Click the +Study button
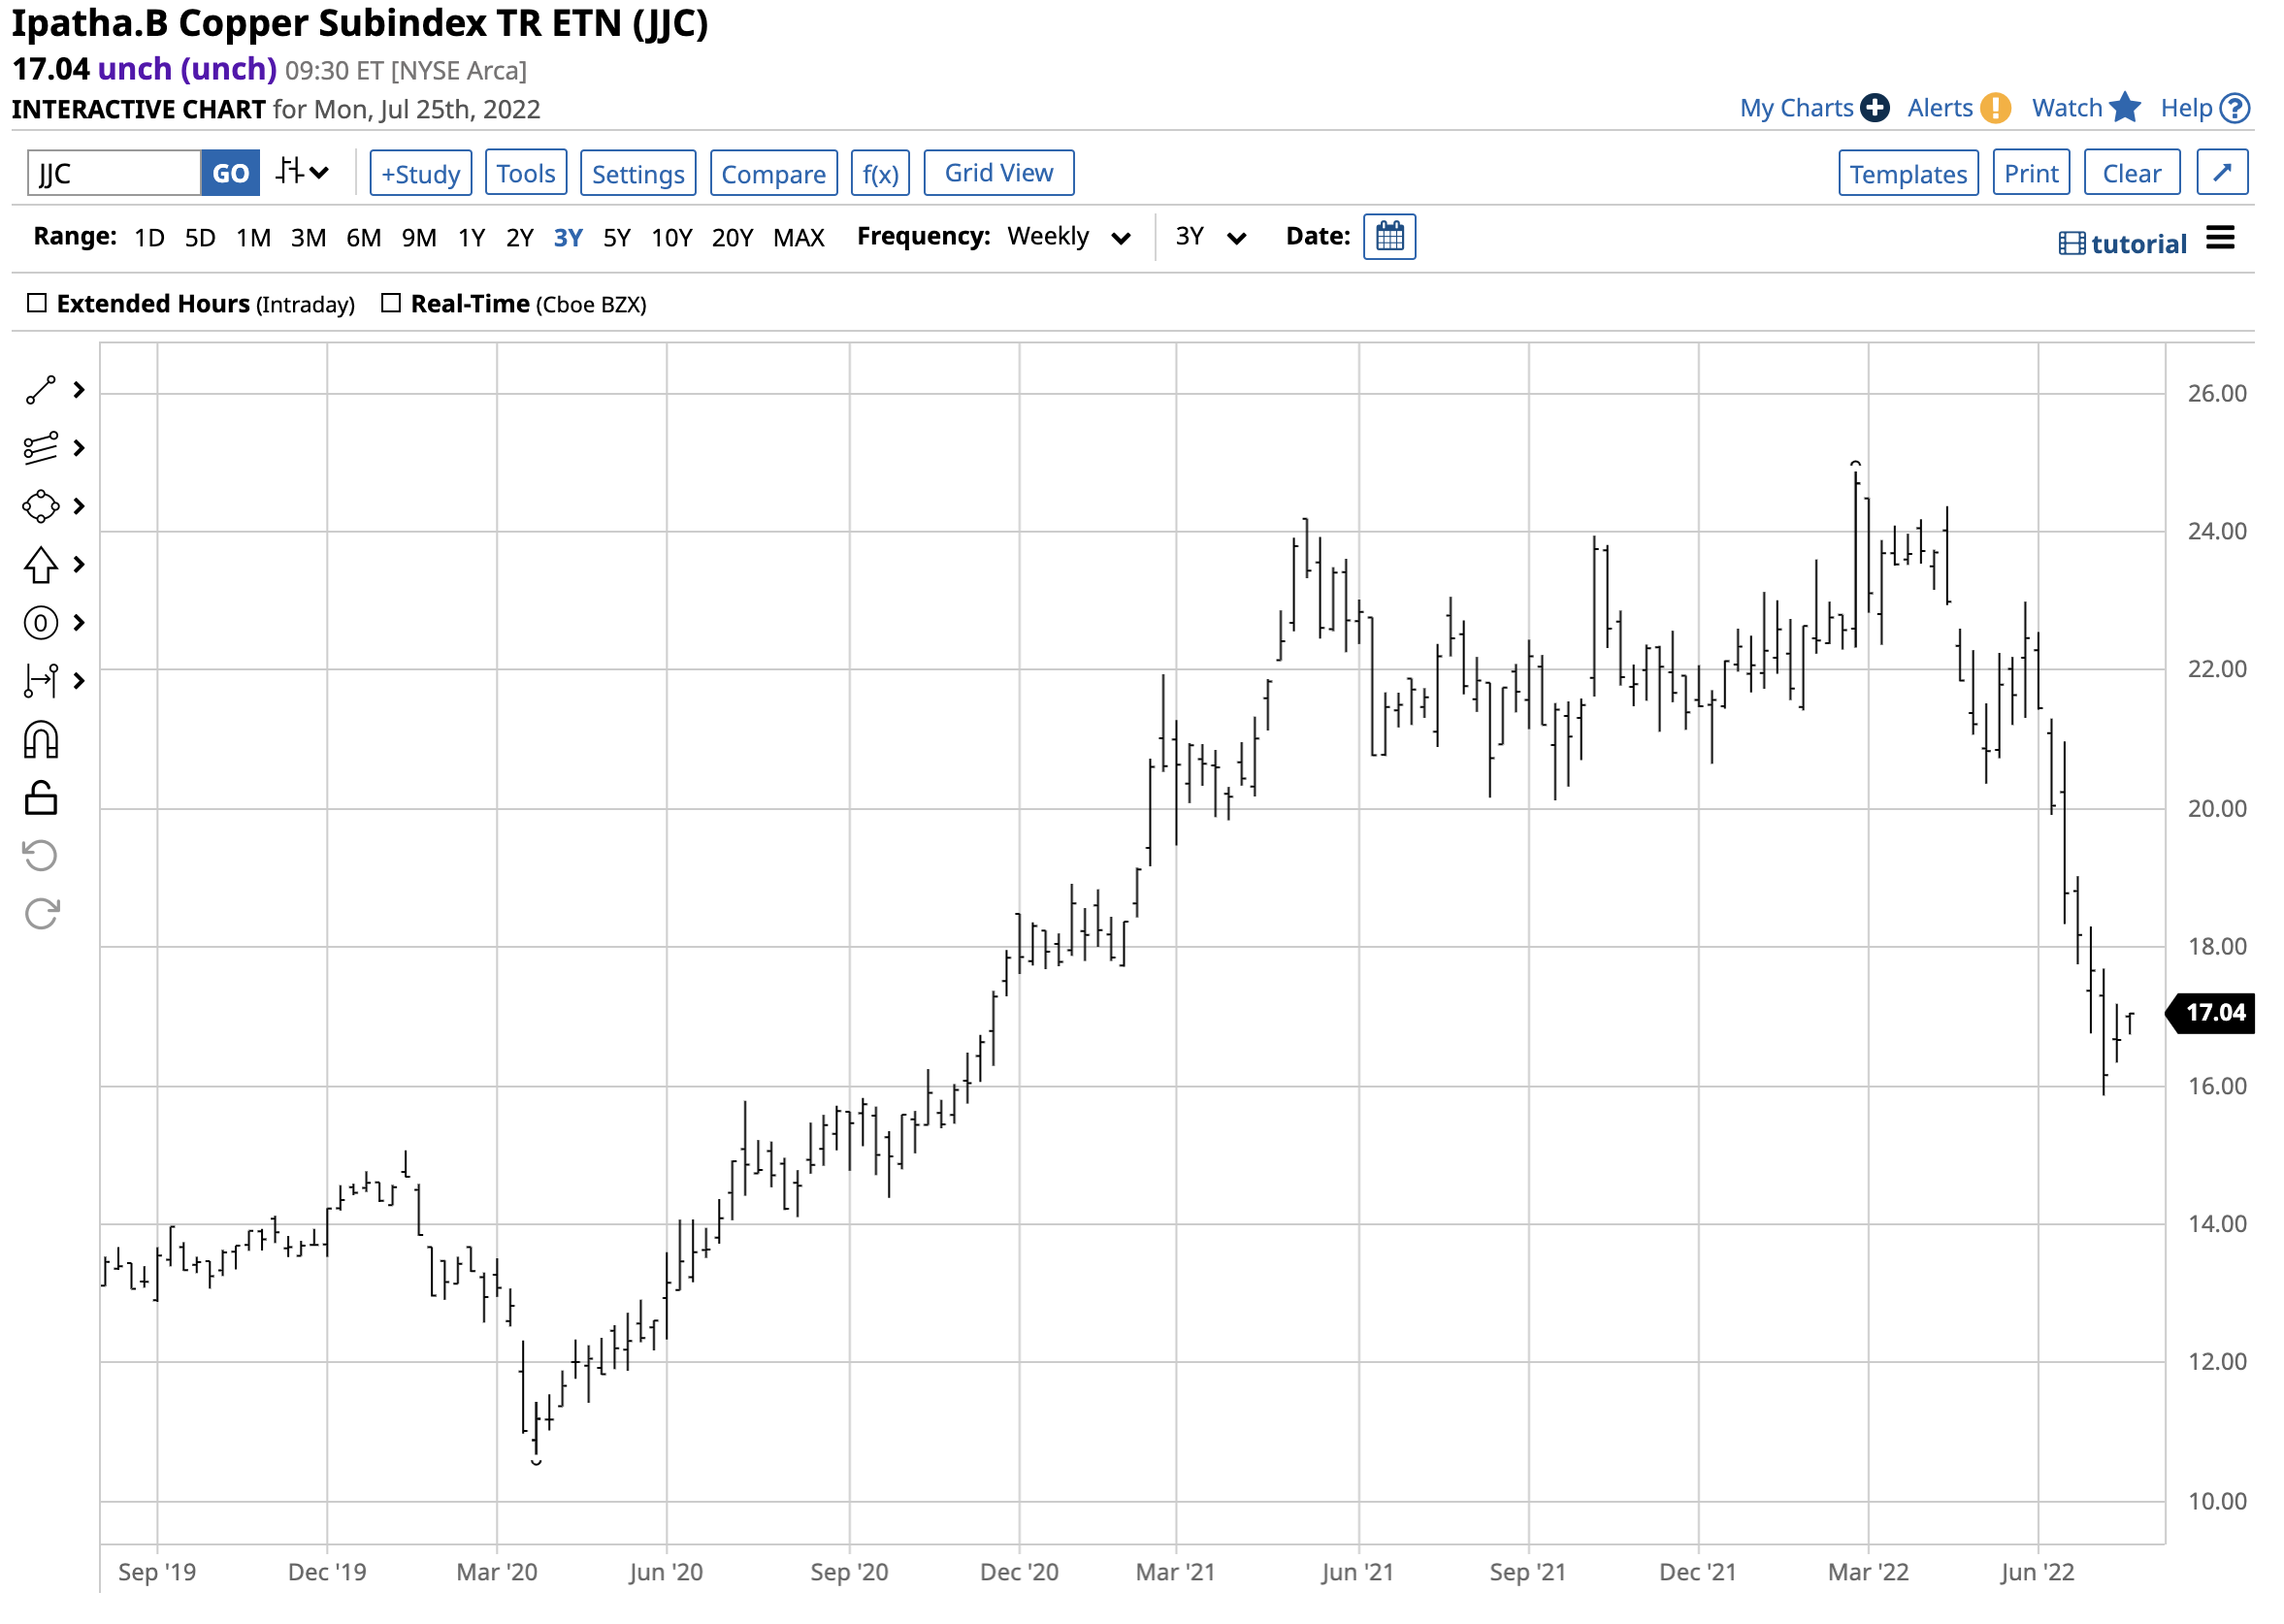This screenshot has width=2284, height=1624. [421, 173]
